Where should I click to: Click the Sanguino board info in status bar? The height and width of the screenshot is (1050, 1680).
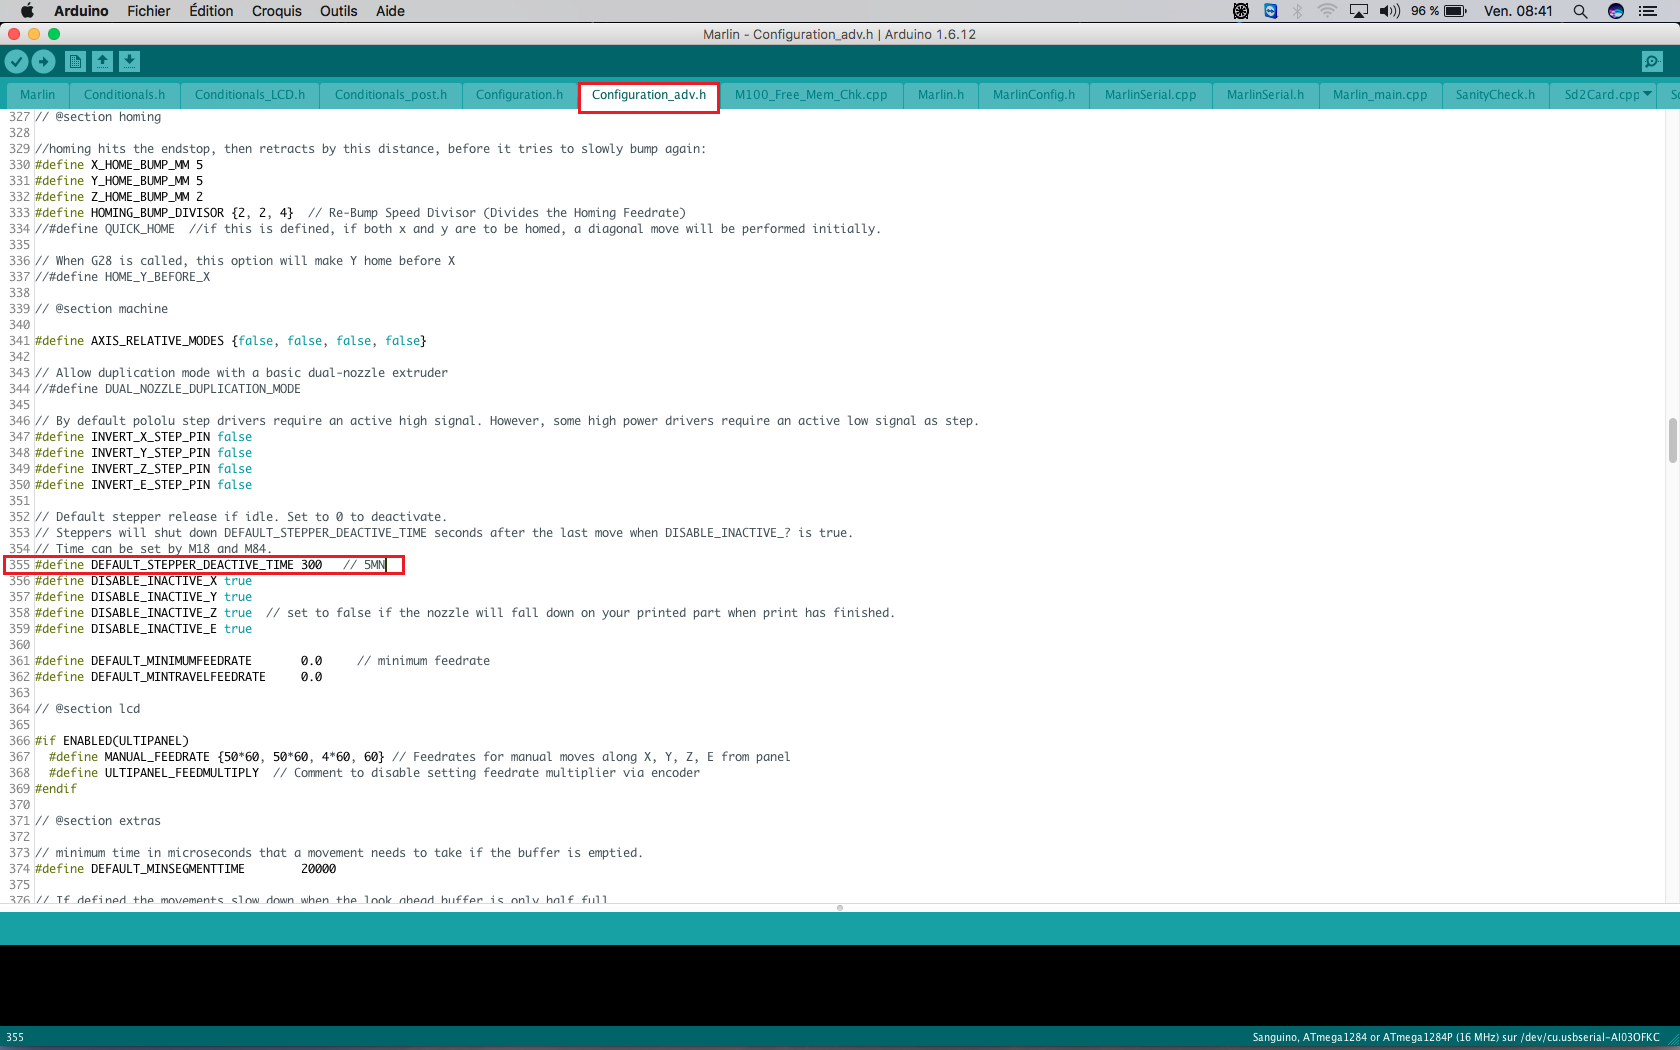click(x=1456, y=1037)
